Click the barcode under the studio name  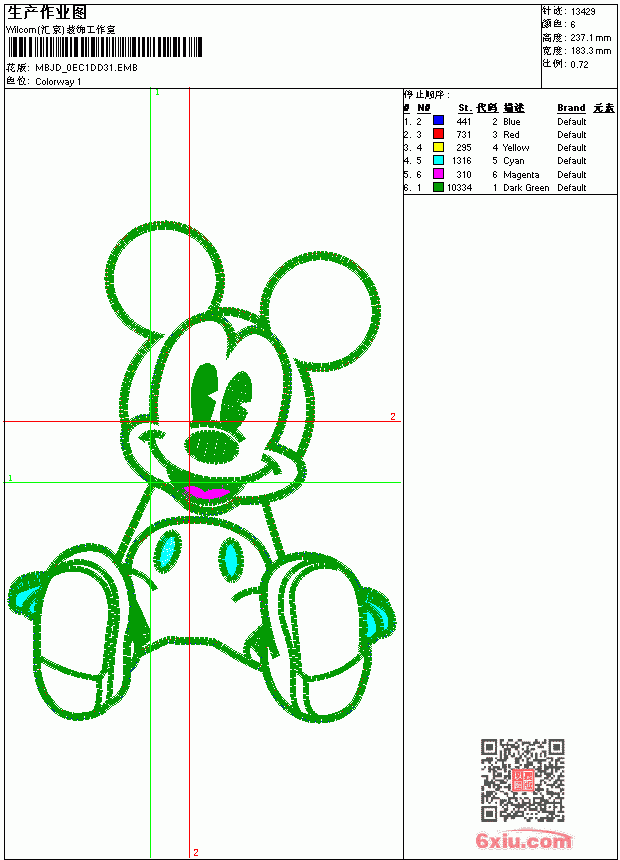pyautogui.click(x=105, y=47)
